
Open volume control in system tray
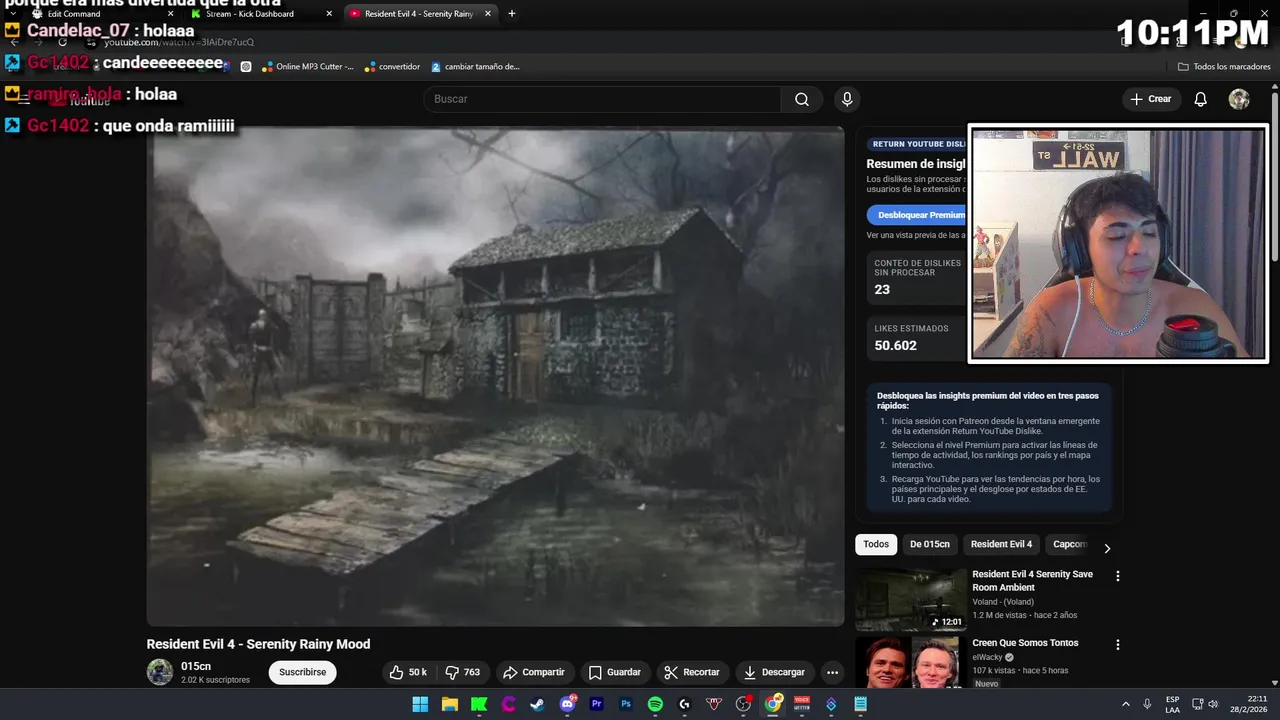pyautogui.click(x=1213, y=704)
